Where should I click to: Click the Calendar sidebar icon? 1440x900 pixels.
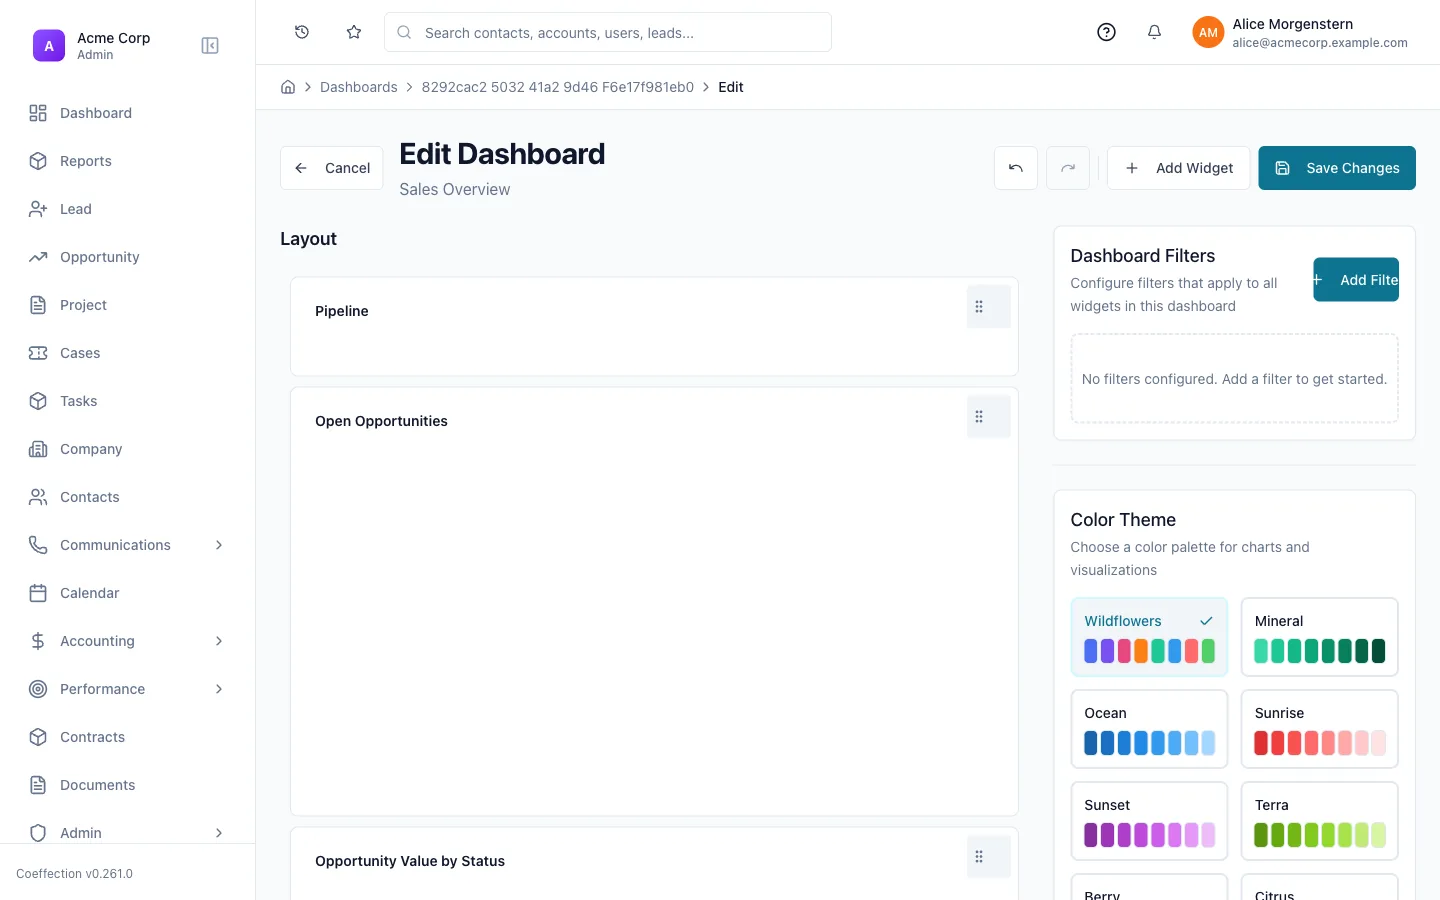click(38, 593)
